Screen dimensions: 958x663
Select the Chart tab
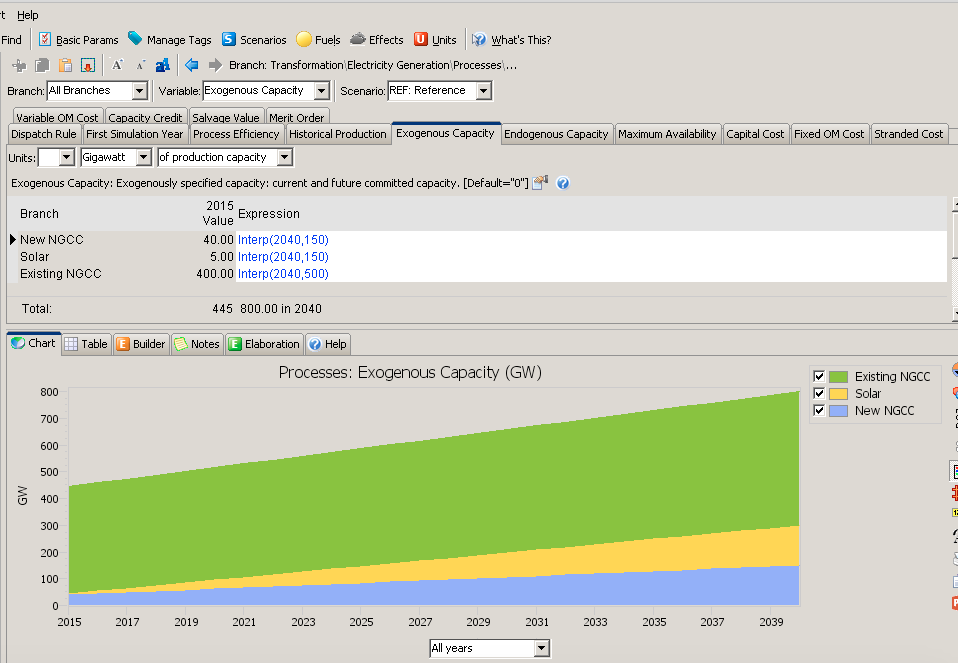34,343
